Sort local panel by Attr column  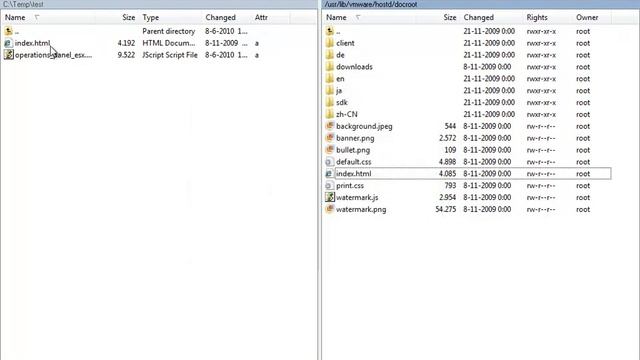click(261, 18)
